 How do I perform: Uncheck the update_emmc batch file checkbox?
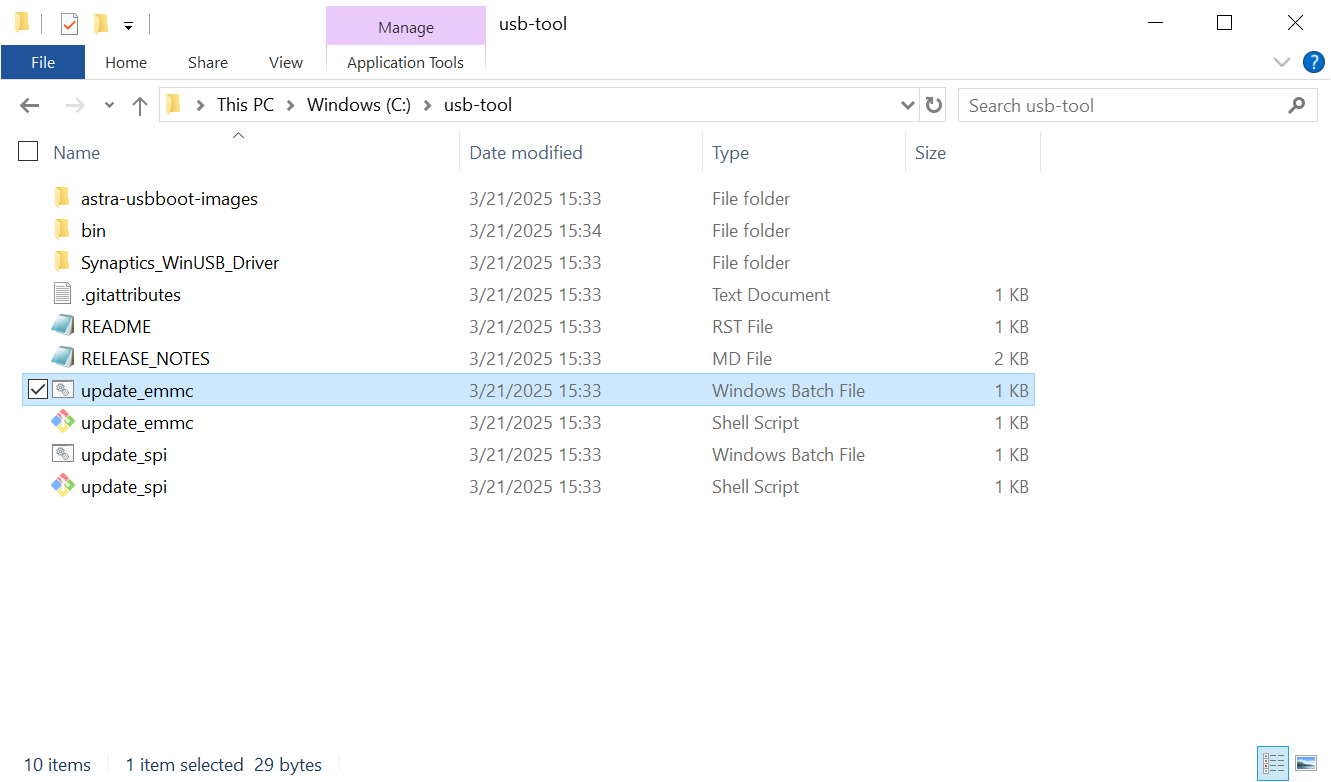click(x=37, y=389)
